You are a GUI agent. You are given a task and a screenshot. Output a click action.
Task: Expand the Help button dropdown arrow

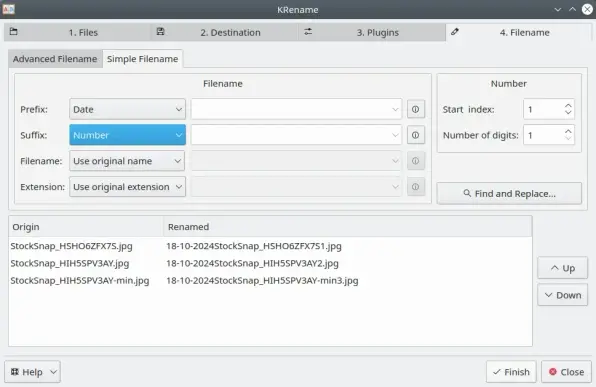pyautogui.click(x=54, y=372)
